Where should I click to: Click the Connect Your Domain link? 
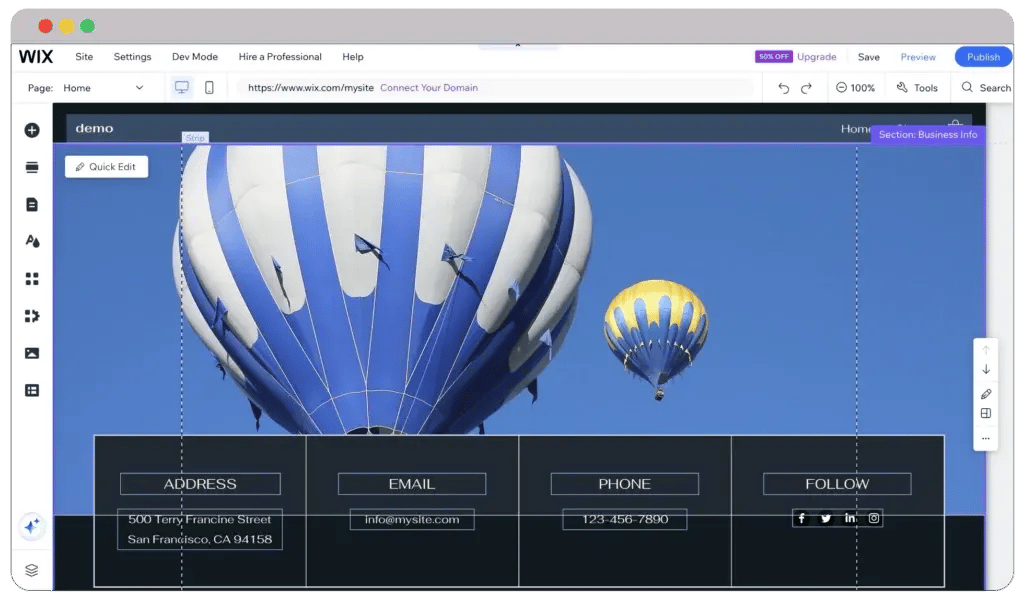pyautogui.click(x=428, y=88)
